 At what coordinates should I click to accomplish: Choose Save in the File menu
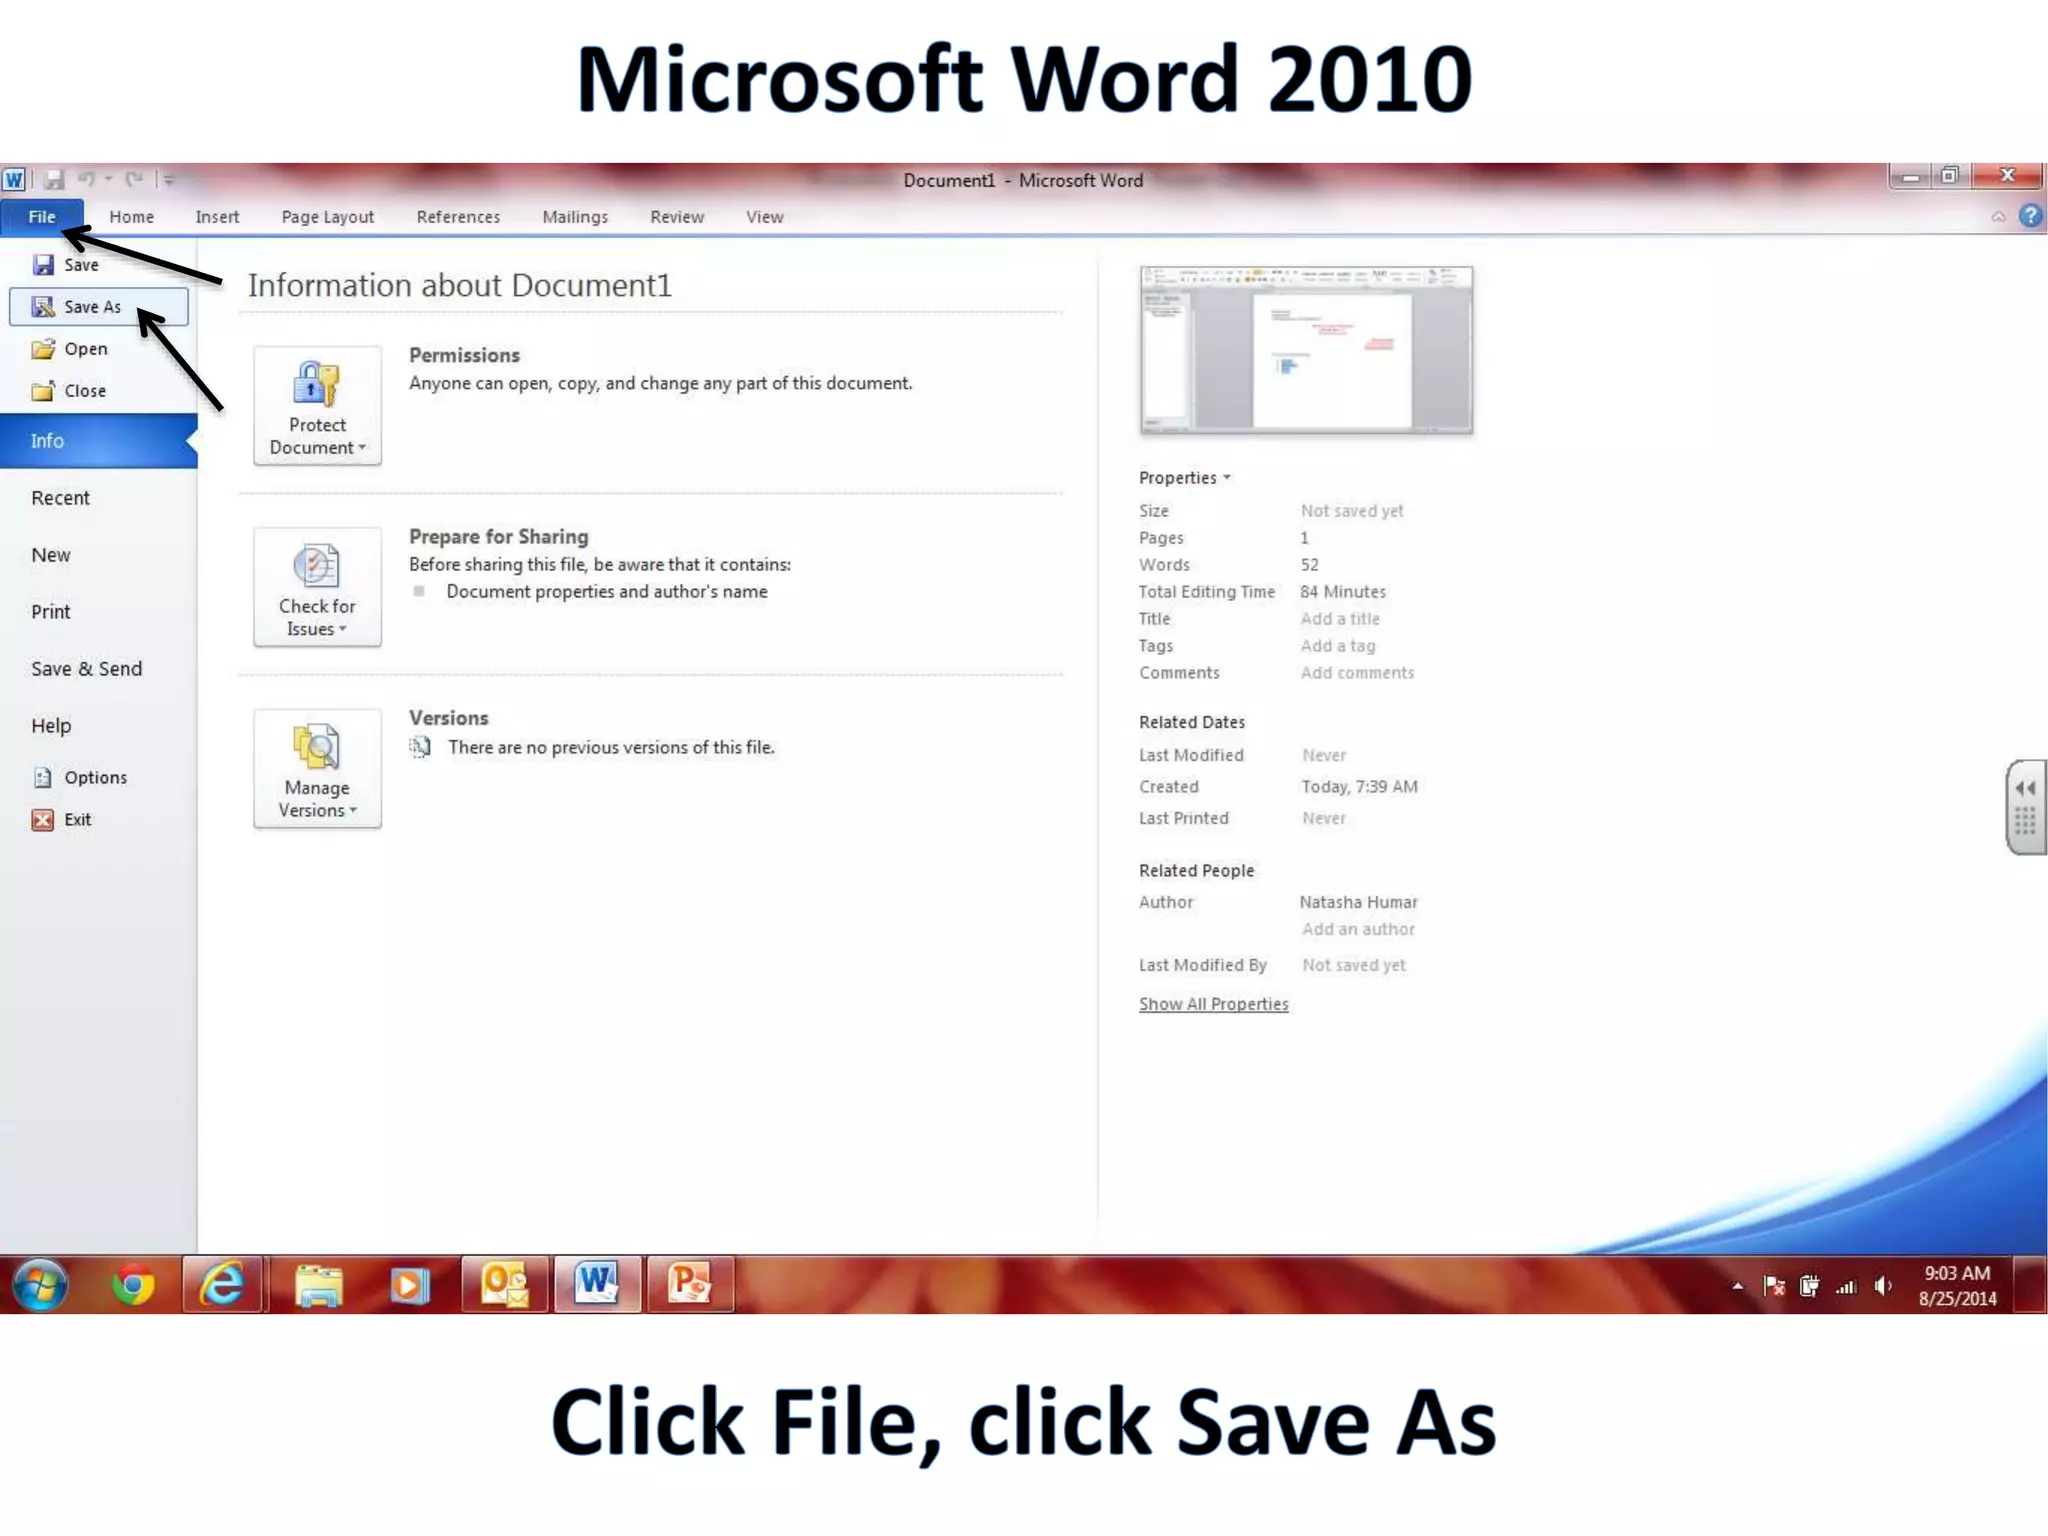point(98,265)
